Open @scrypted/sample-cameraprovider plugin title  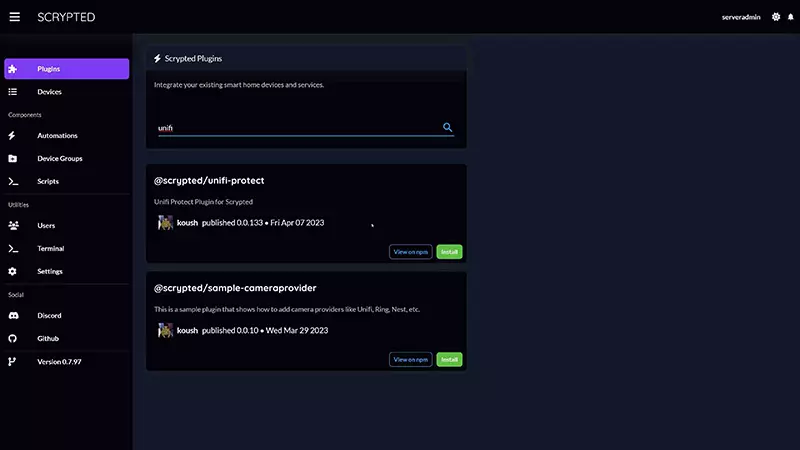coord(235,288)
